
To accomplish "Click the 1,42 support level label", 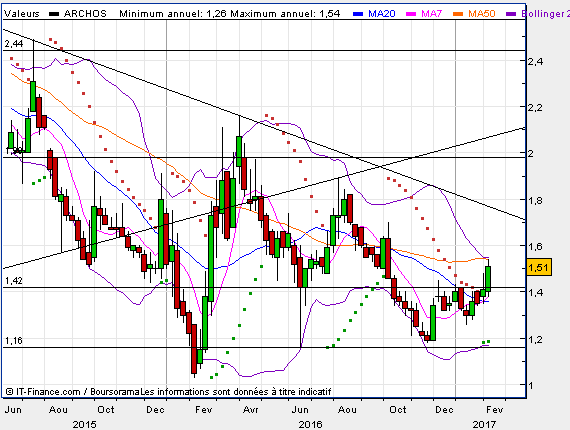I will point(14,281).
